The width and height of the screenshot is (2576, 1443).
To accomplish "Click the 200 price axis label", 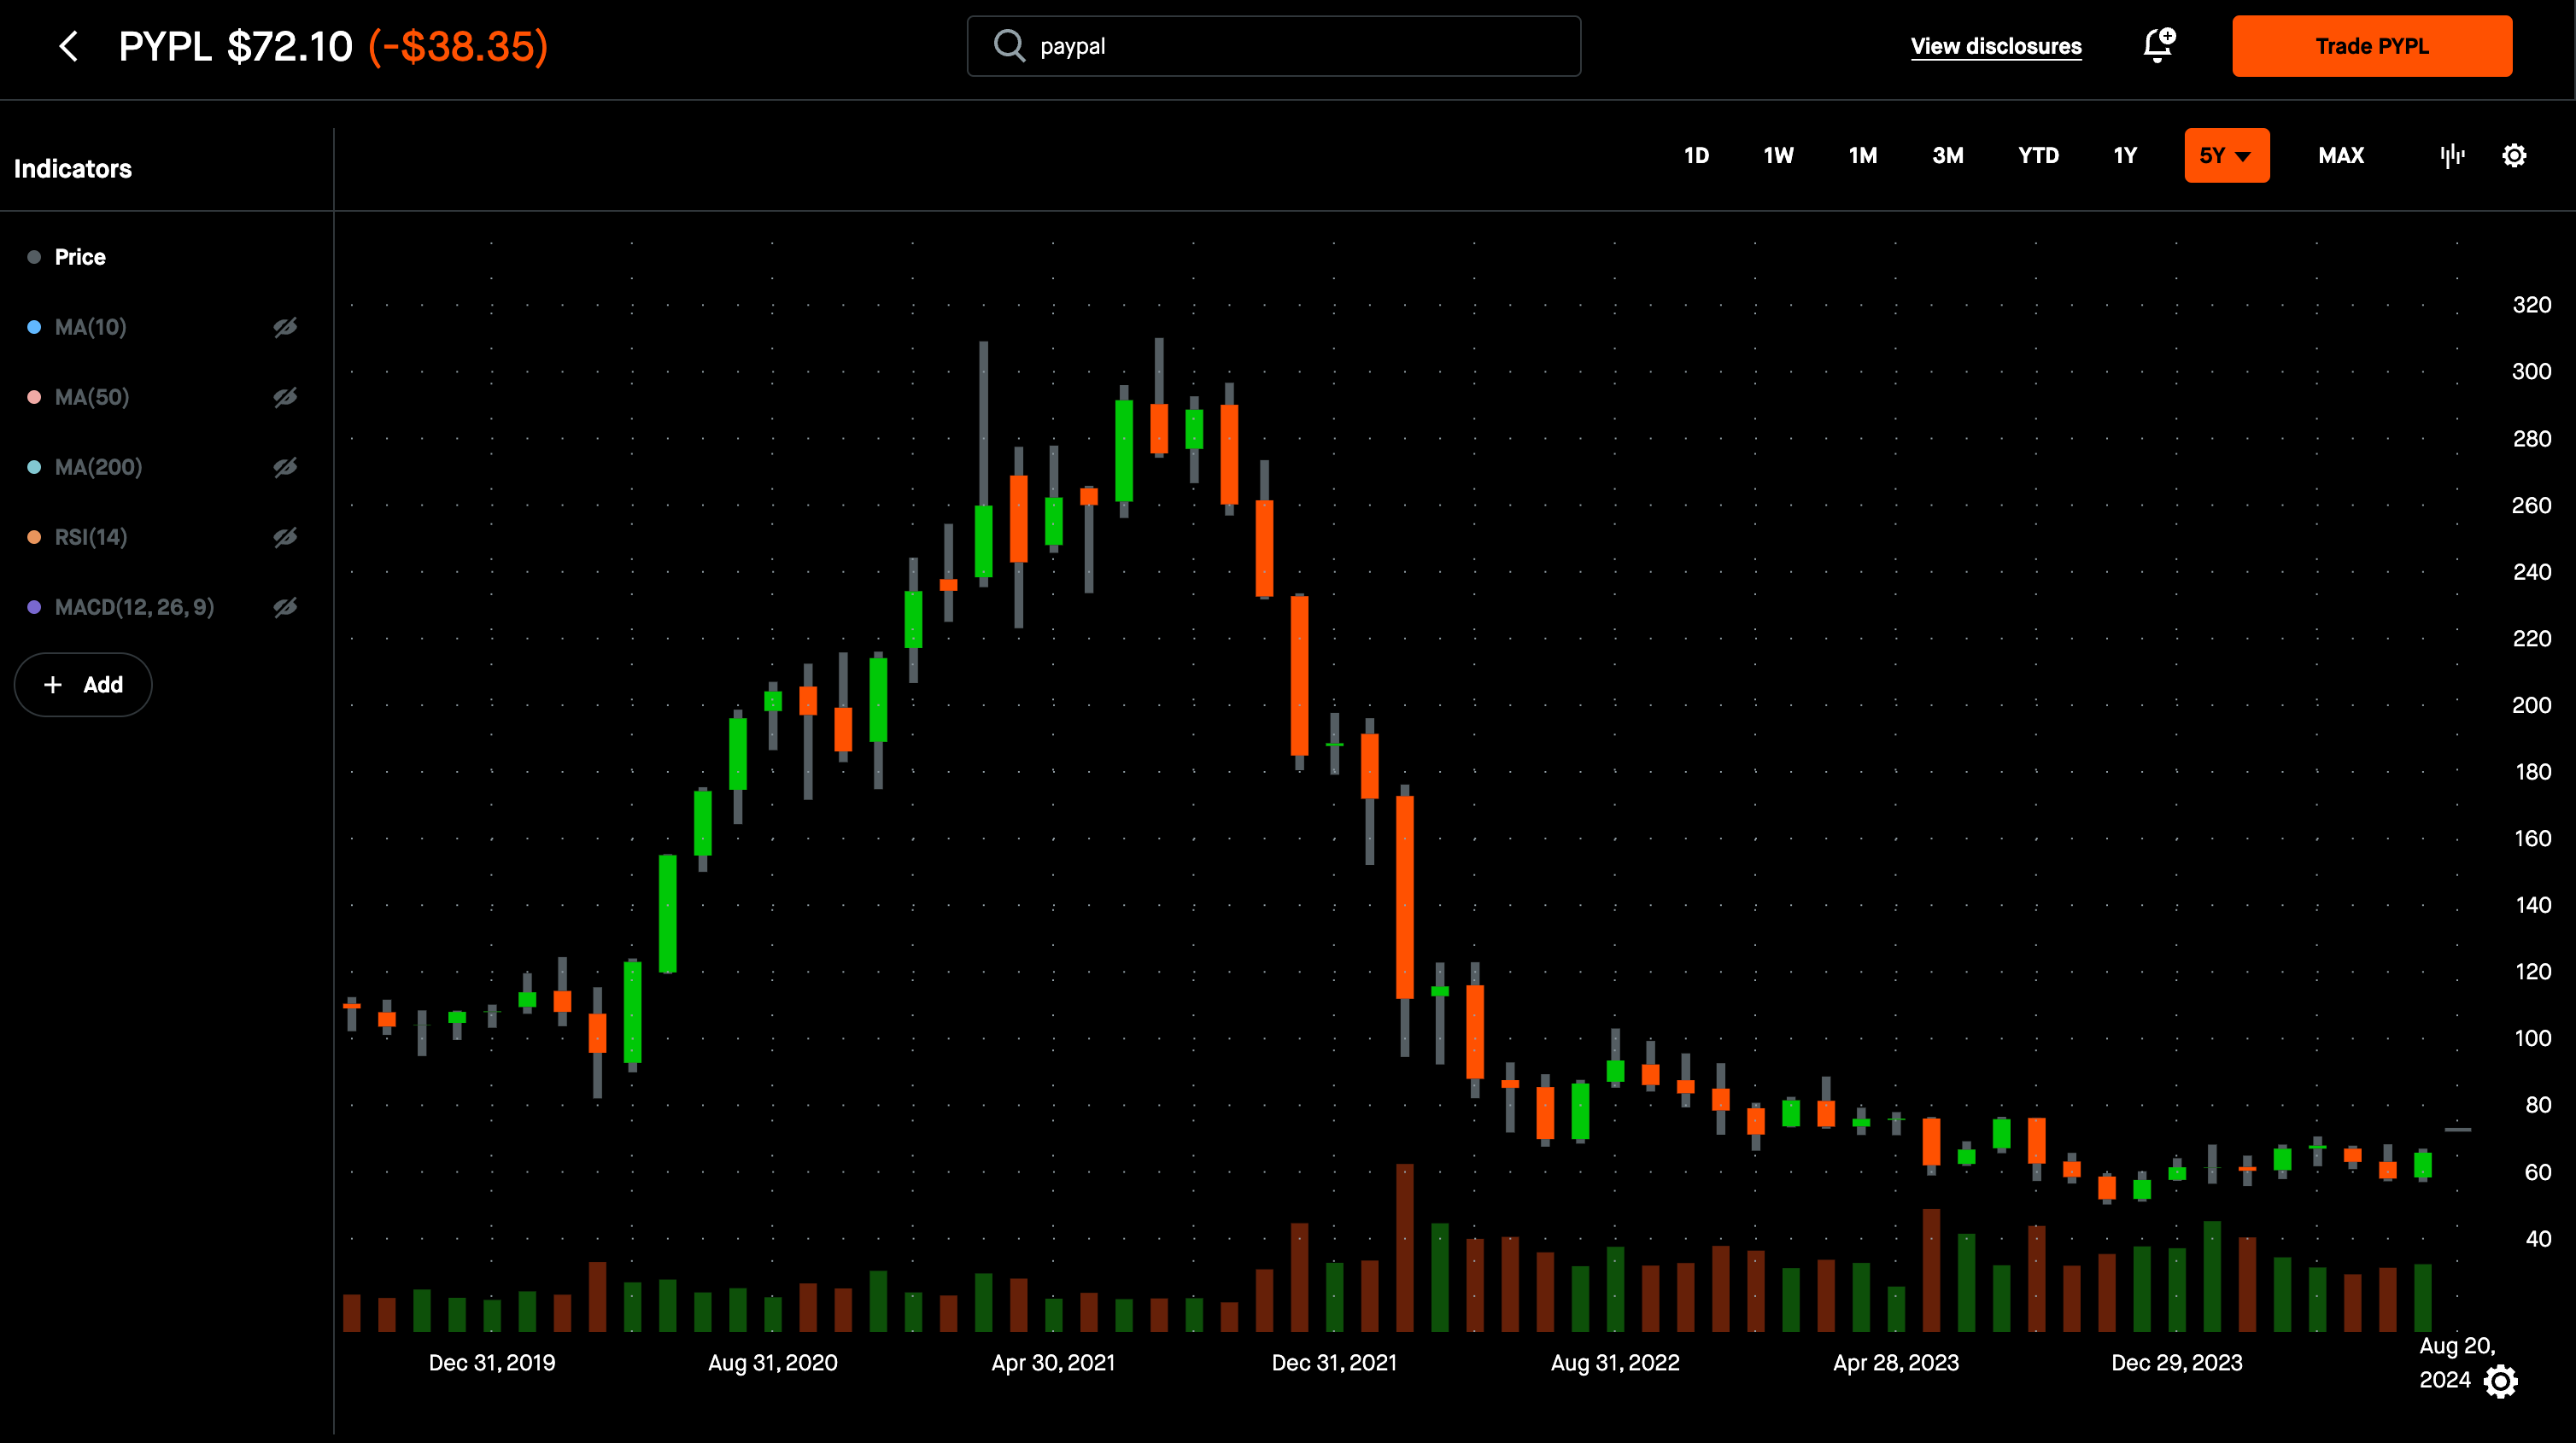I will point(2531,705).
